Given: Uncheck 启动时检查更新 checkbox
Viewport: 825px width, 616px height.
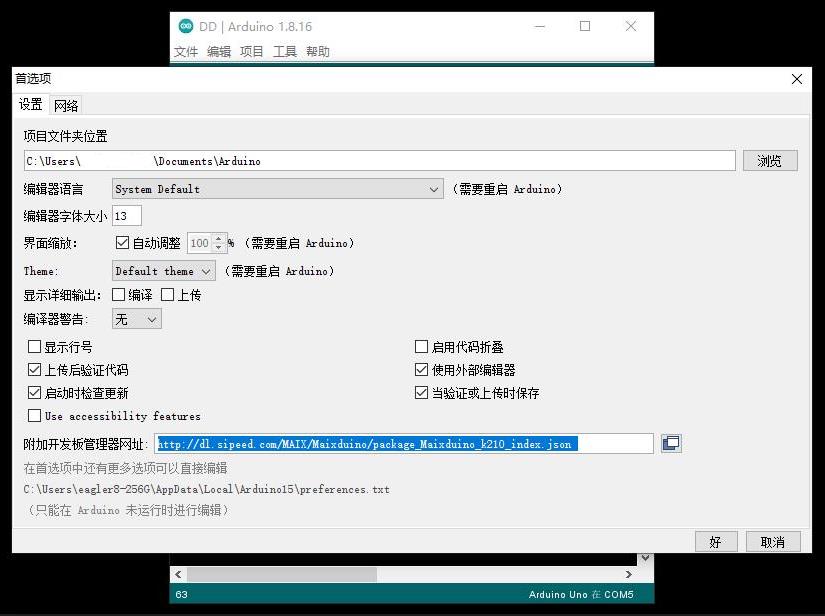Looking at the screenshot, I should pyautogui.click(x=34, y=393).
